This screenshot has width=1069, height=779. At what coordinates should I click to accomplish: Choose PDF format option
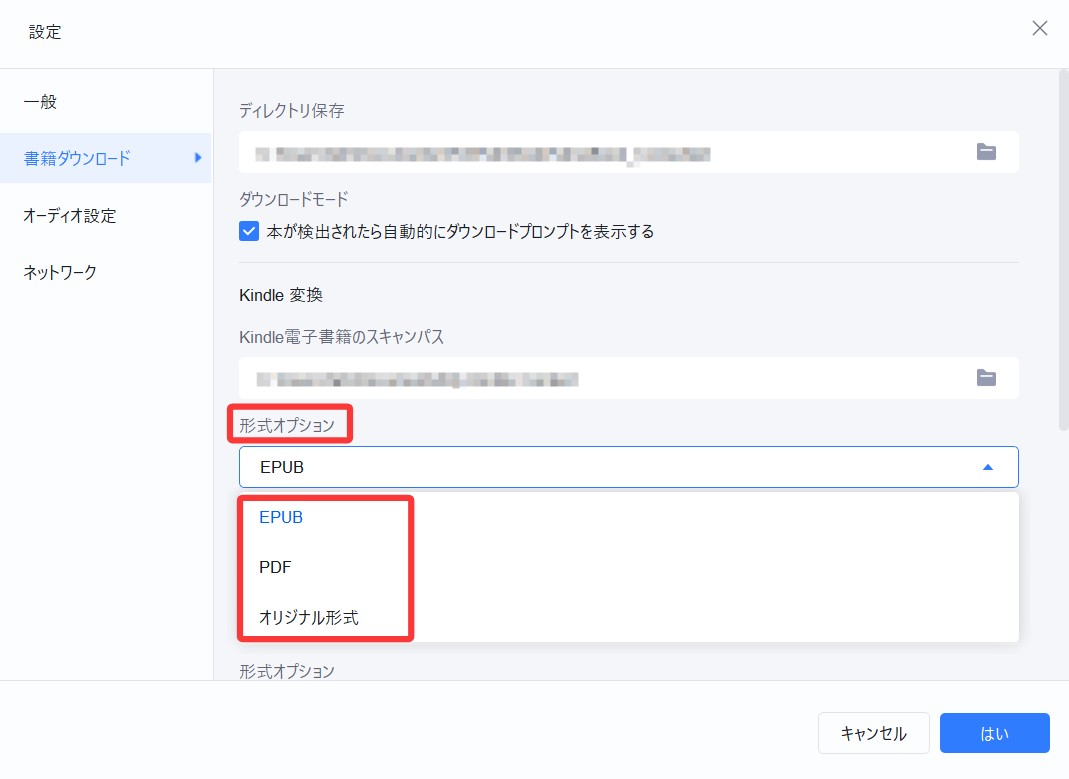tap(275, 567)
